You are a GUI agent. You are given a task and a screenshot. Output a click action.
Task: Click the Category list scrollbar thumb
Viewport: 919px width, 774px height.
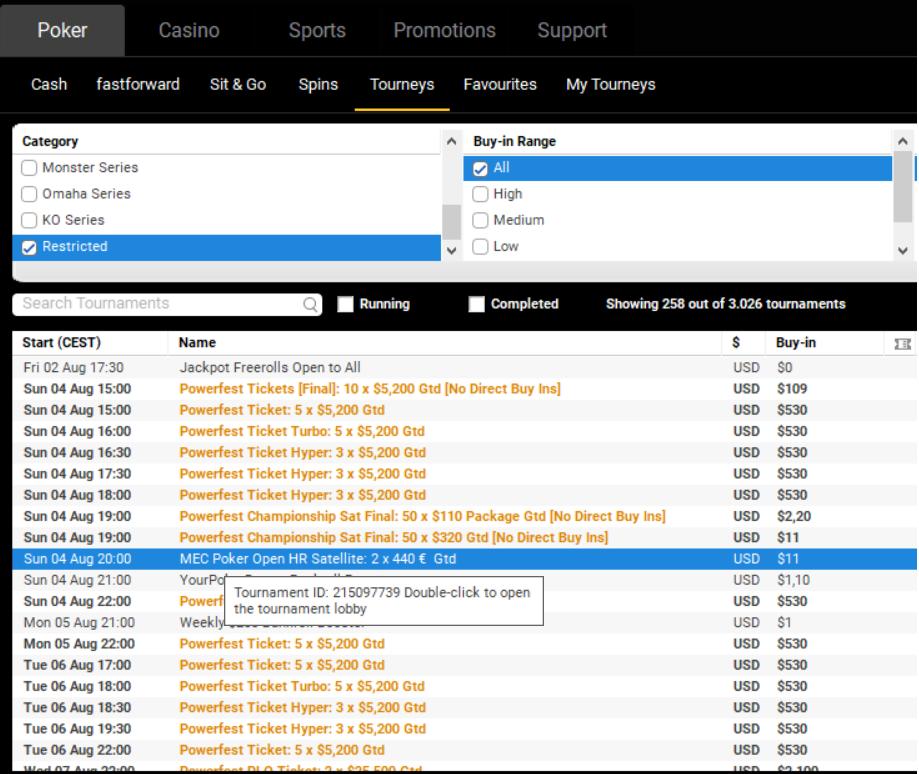[x=451, y=222]
